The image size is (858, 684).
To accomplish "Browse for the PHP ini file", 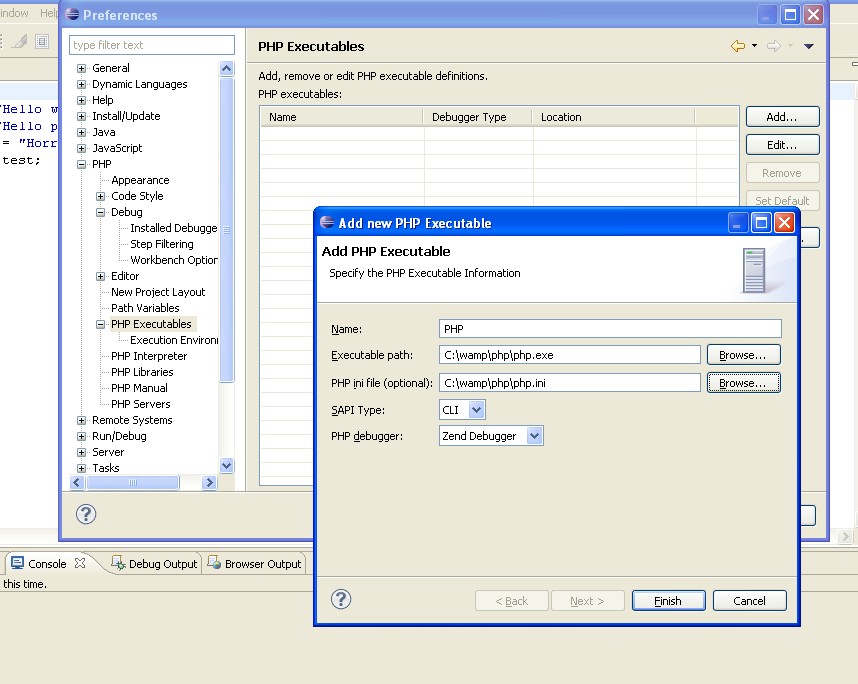I will coord(743,383).
